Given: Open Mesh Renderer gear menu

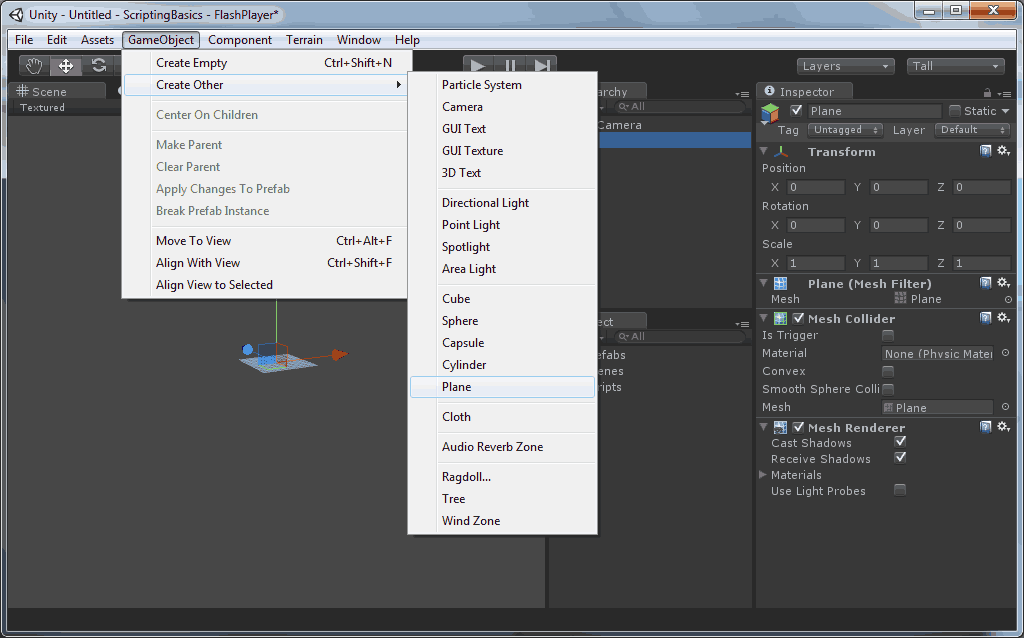Looking at the screenshot, I should [x=1004, y=427].
